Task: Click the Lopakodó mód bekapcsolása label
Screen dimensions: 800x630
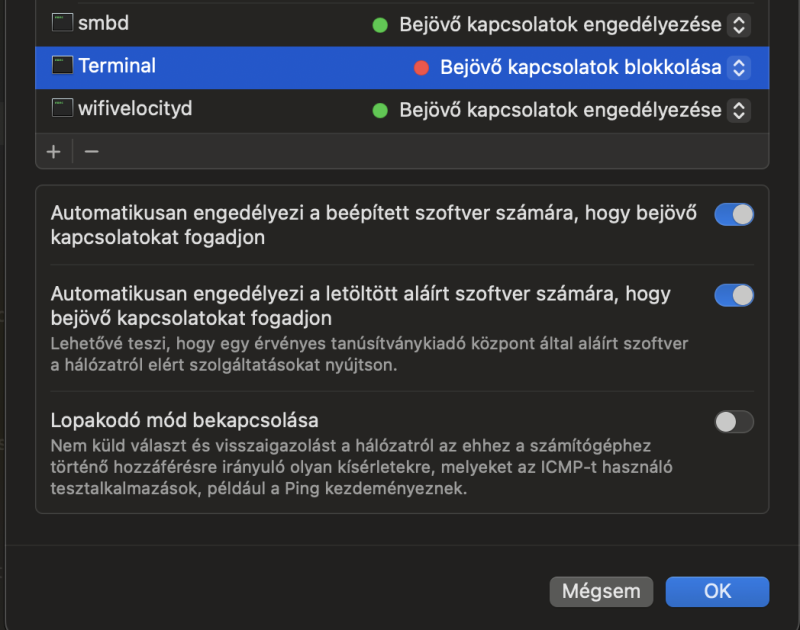Action: [x=184, y=420]
